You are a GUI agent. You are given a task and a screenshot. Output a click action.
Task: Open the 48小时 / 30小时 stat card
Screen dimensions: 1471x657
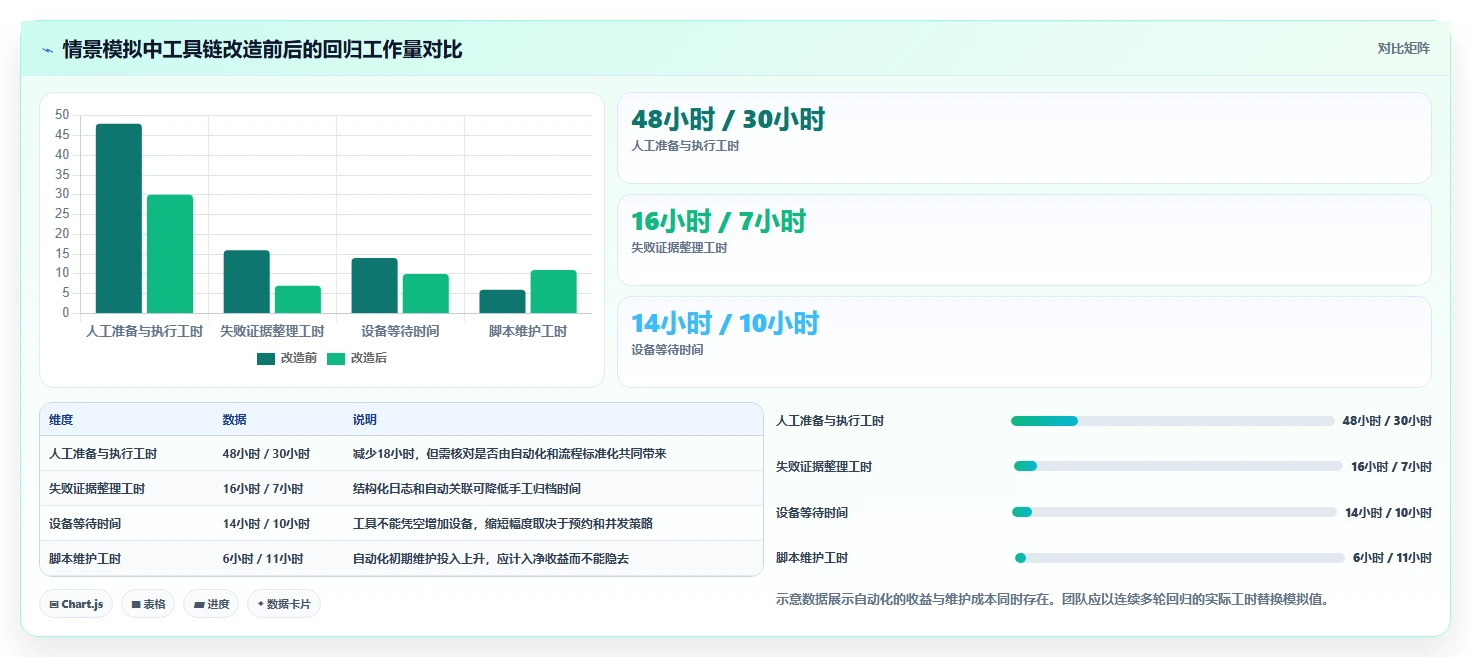1024,138
